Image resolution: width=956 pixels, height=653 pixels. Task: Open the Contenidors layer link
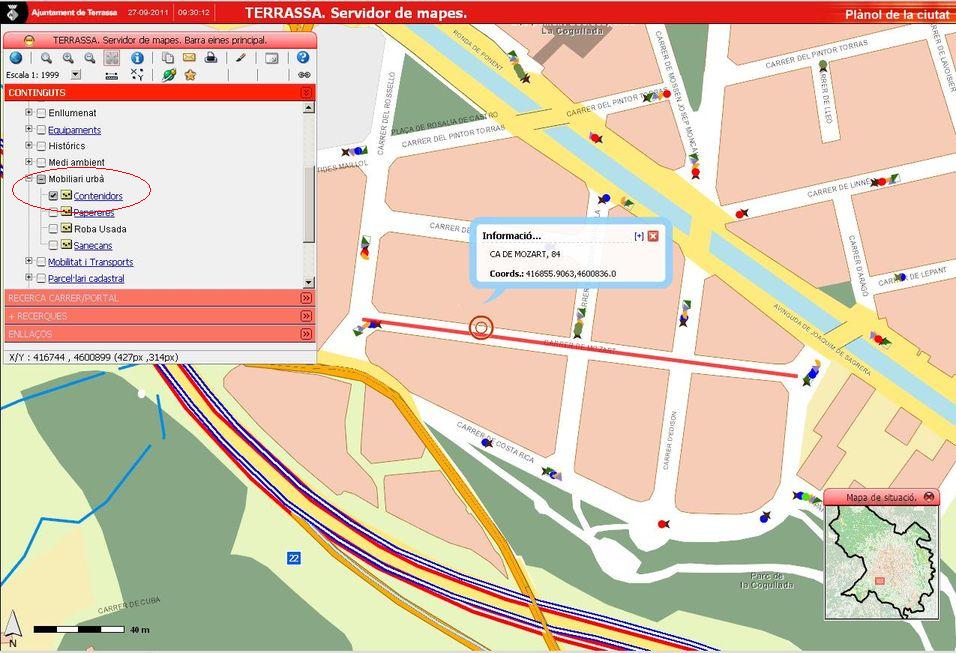pyautogui.click(x=98, y=196)
